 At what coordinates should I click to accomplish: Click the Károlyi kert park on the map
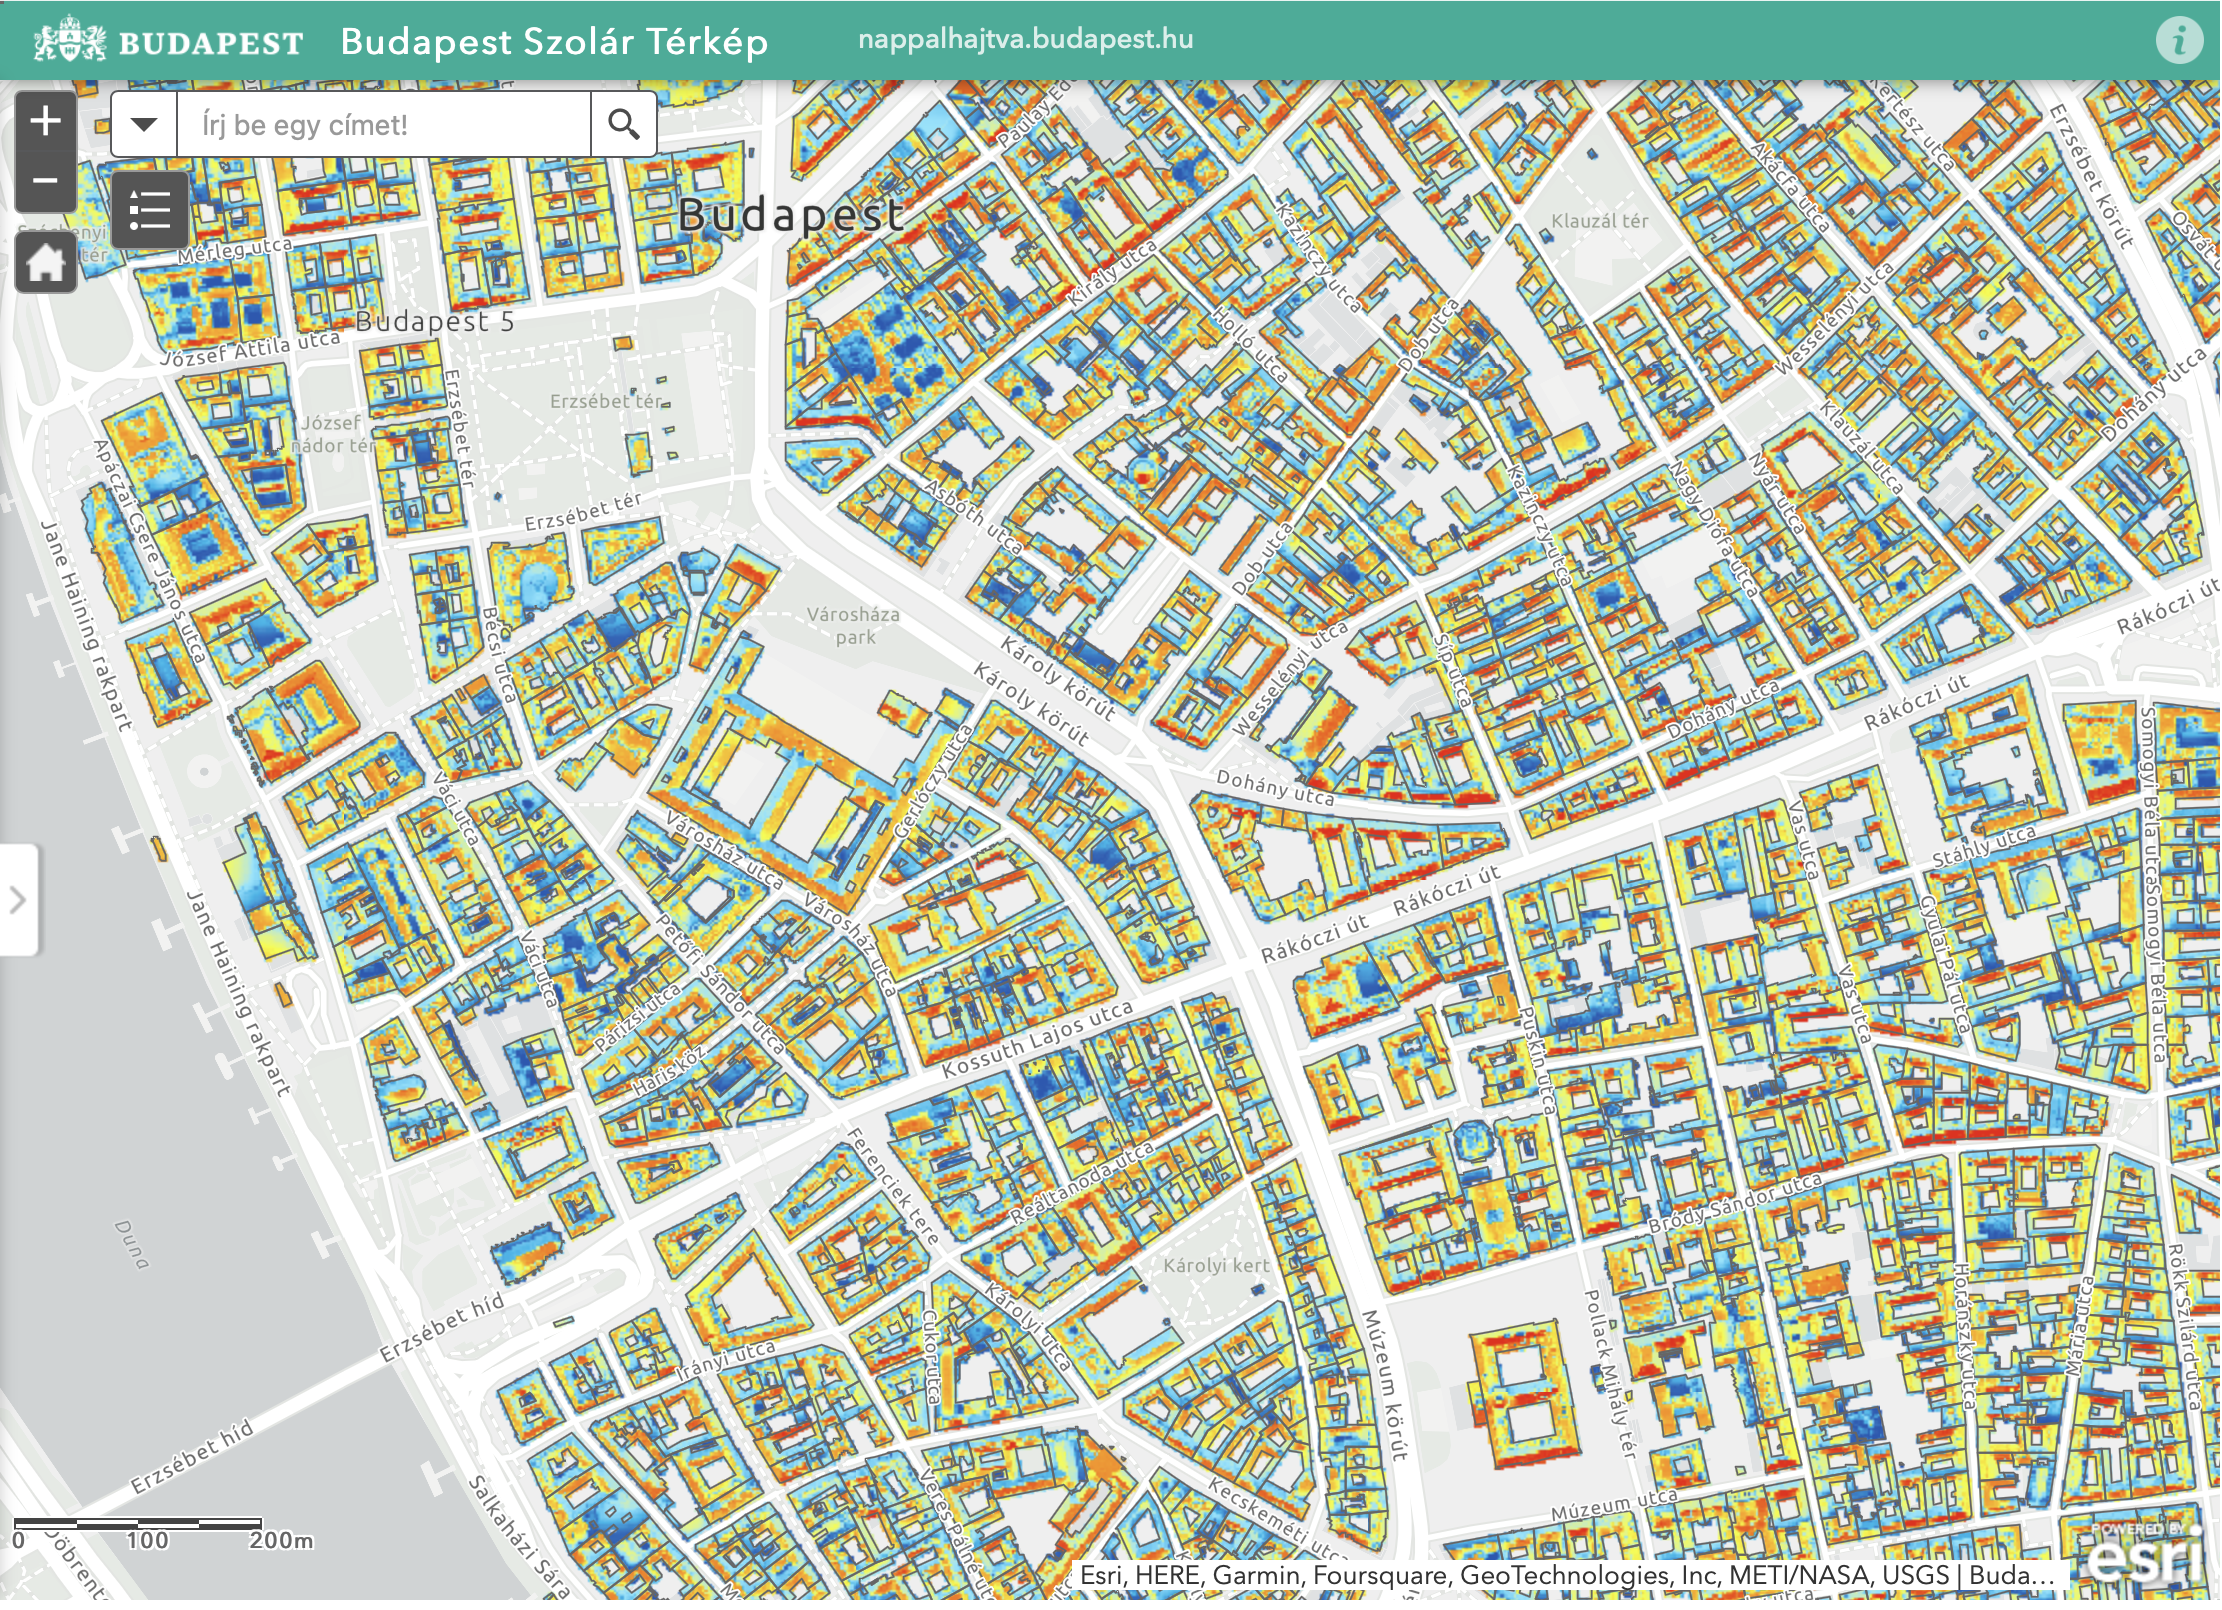click(x=1215, y=1265)
